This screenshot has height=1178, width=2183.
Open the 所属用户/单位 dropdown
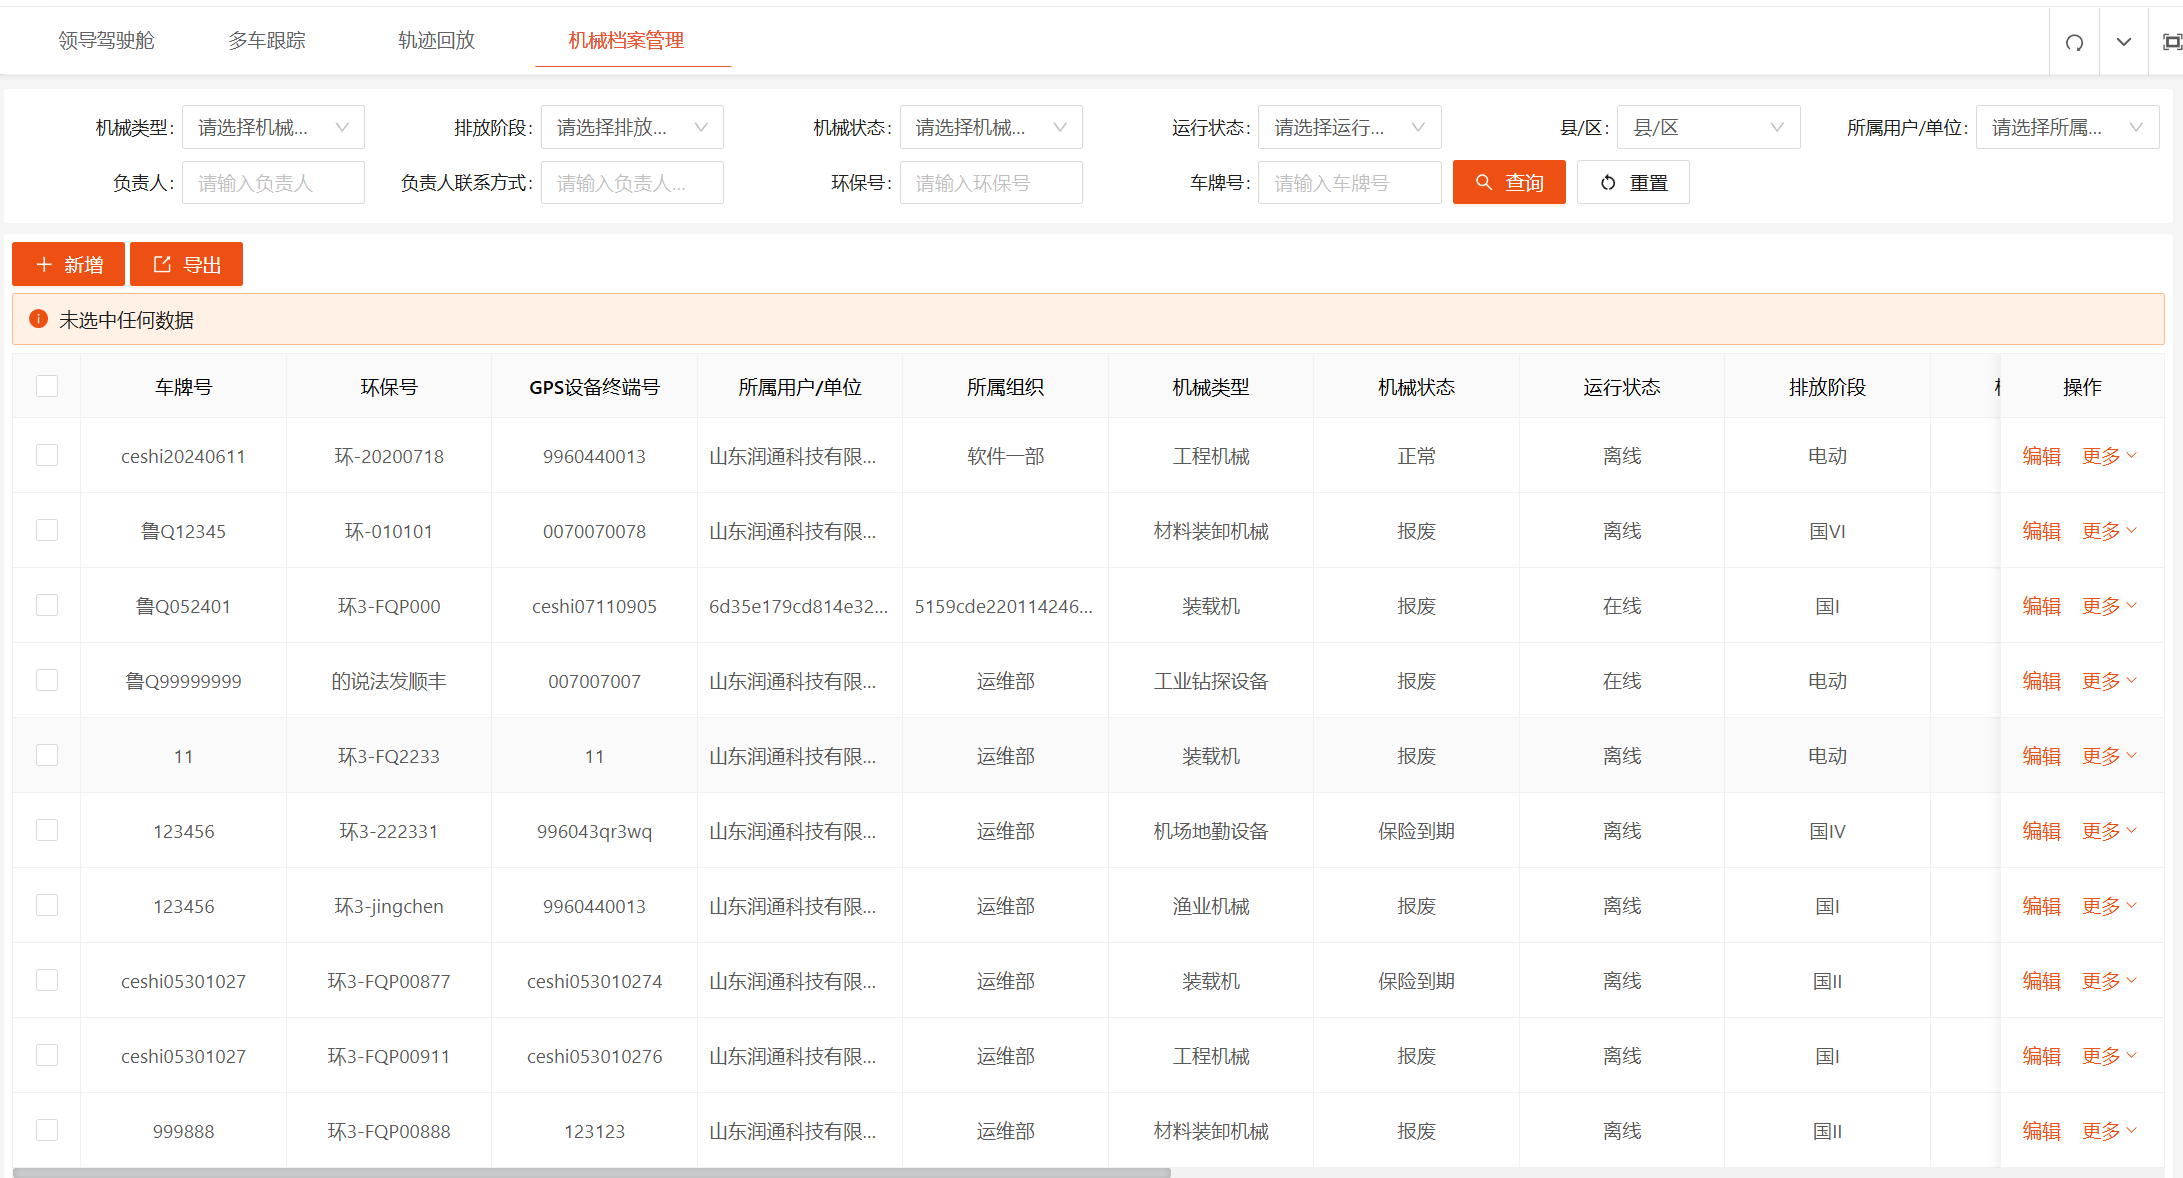[2067, 127]
